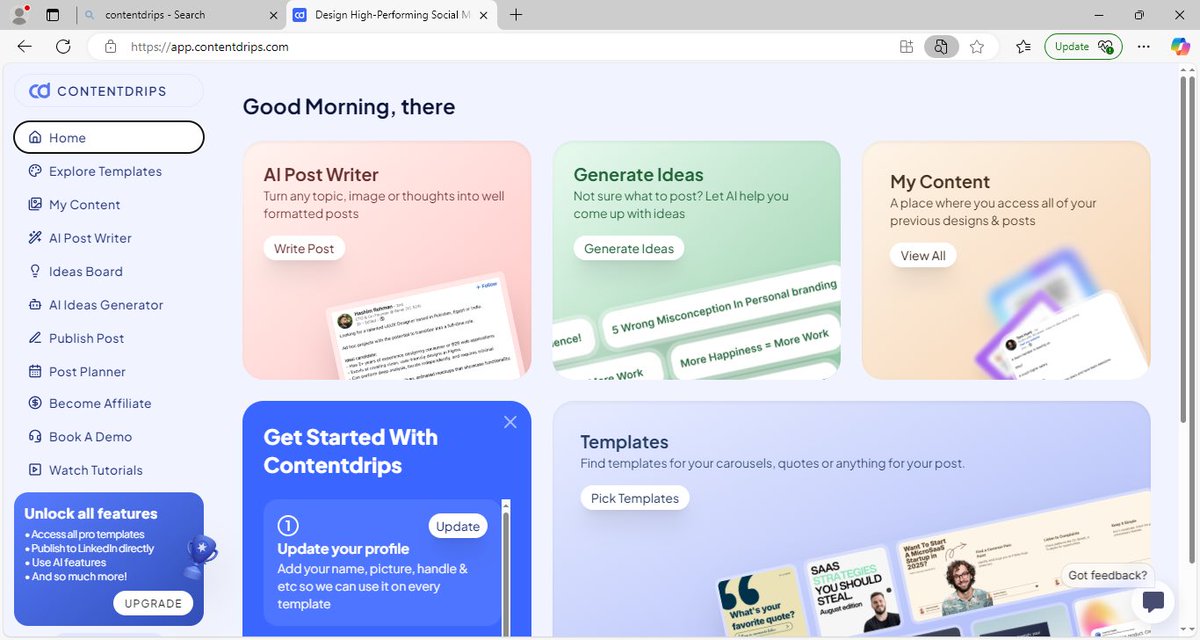The image size is (1200, 640).
Task: Click the UPGRADE button
Action: 153,603
